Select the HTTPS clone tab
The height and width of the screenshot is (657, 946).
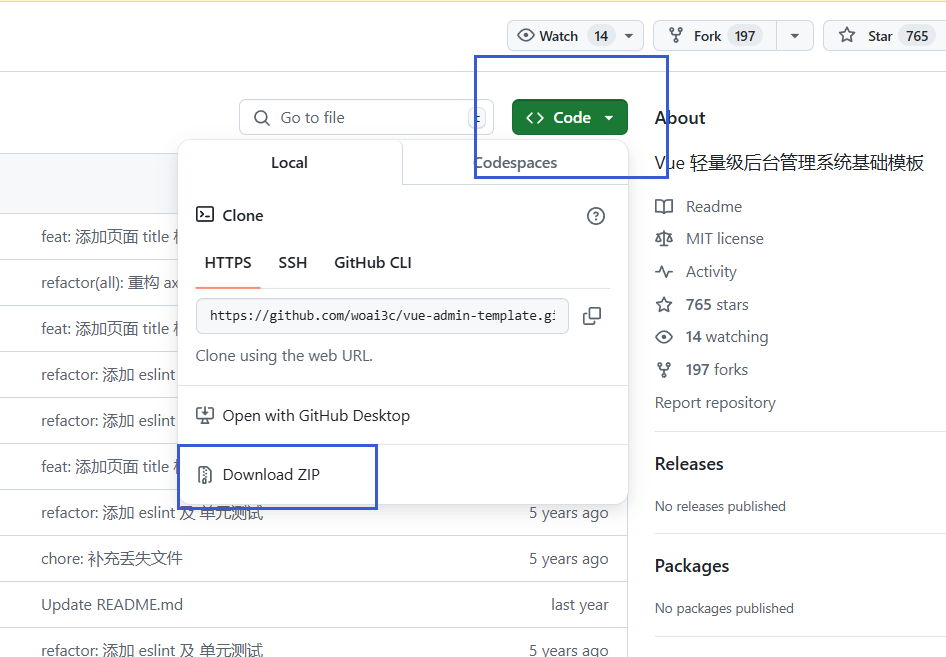coord(228,263)
